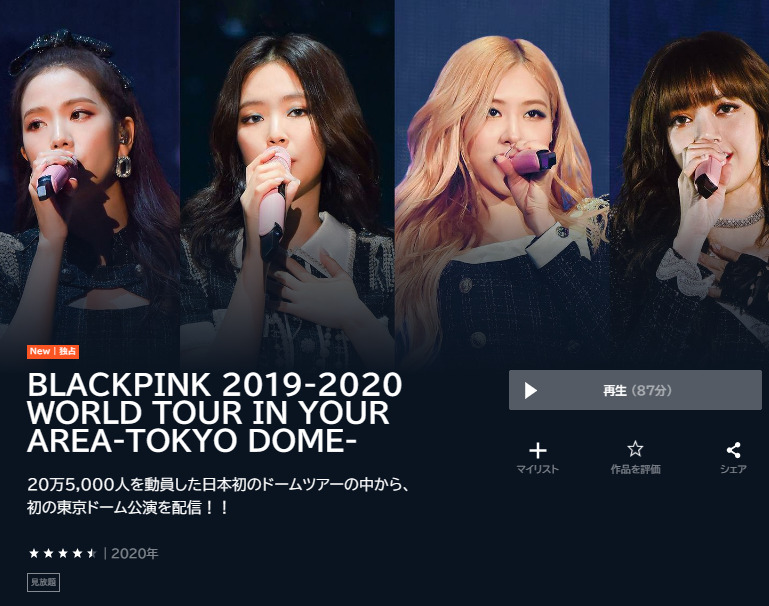
Task: Select the 見放題 tag
Action: tap(43, 582)
